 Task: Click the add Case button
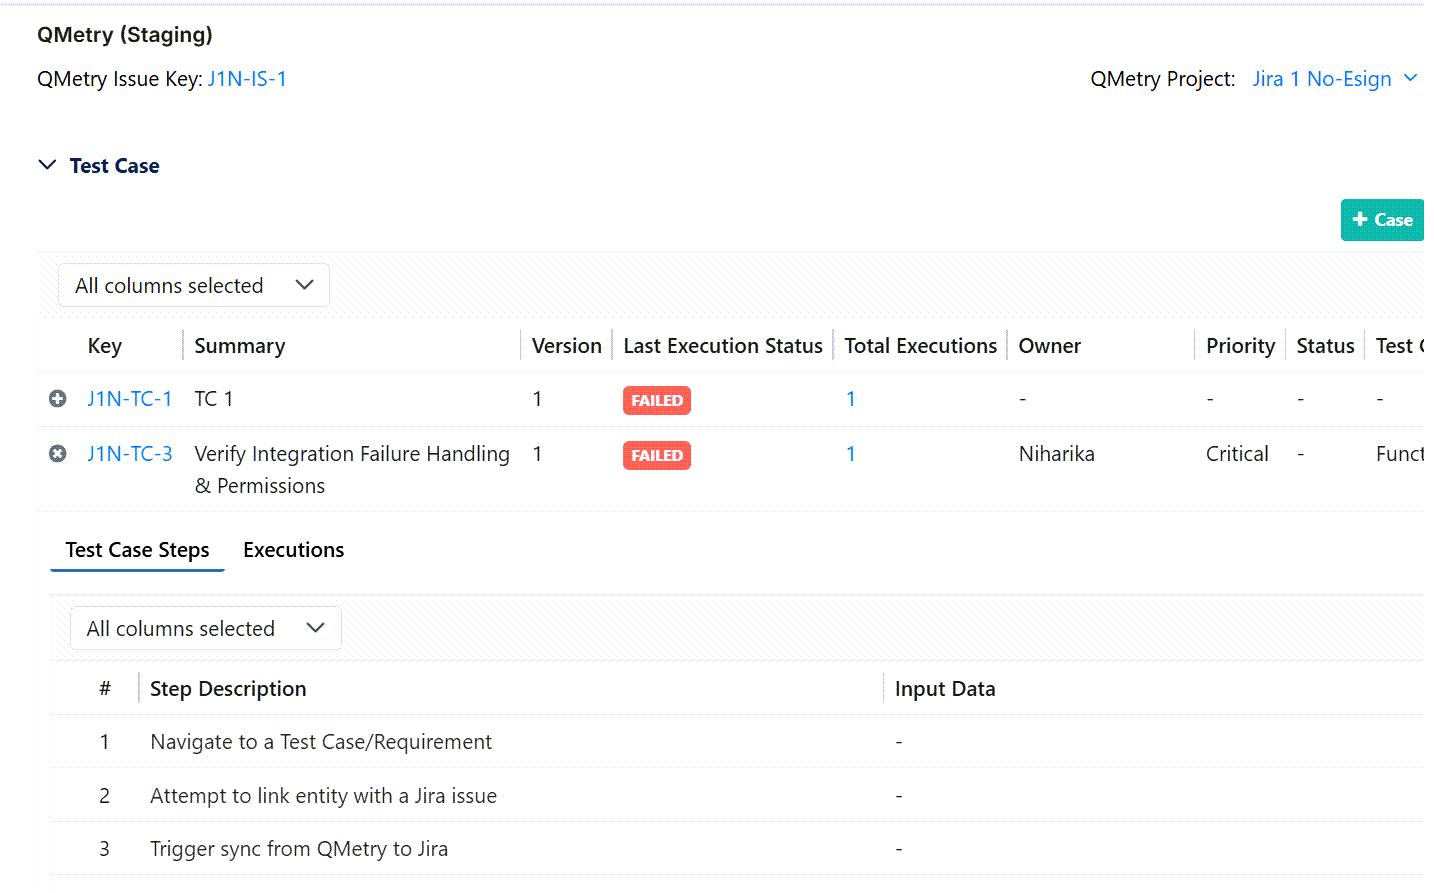tap(1381, 220)
